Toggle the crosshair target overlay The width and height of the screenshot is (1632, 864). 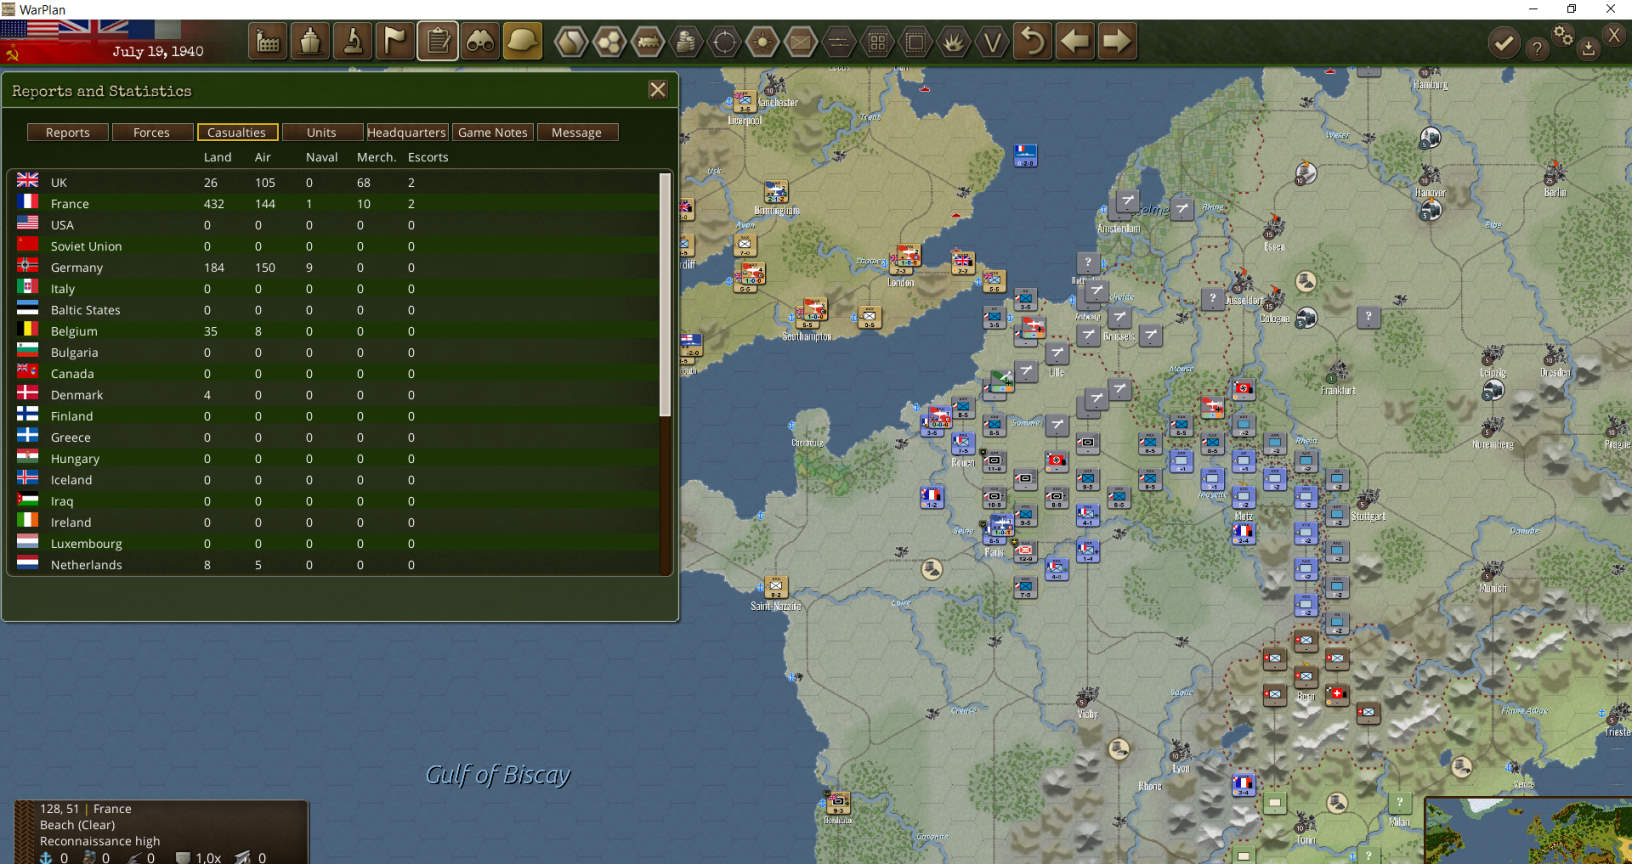pos(724,42)
